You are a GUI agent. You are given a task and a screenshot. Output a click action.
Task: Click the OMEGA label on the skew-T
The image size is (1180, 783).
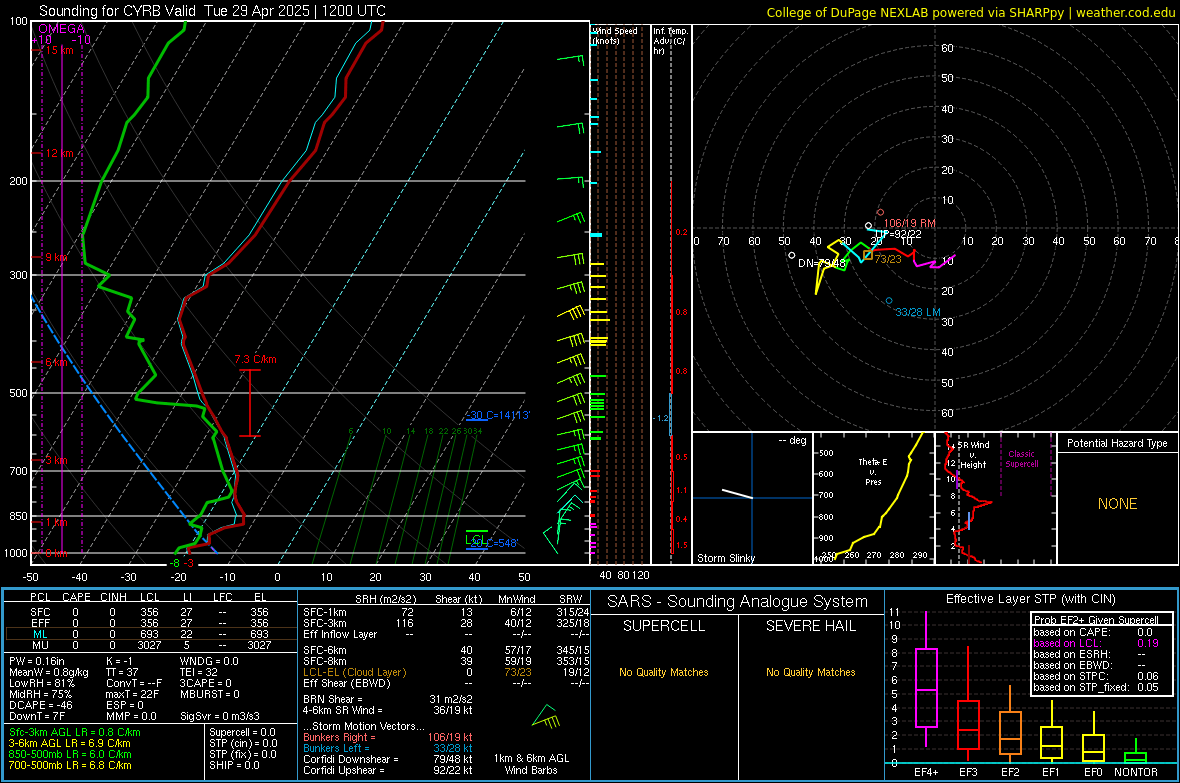(x=62, y=29)
